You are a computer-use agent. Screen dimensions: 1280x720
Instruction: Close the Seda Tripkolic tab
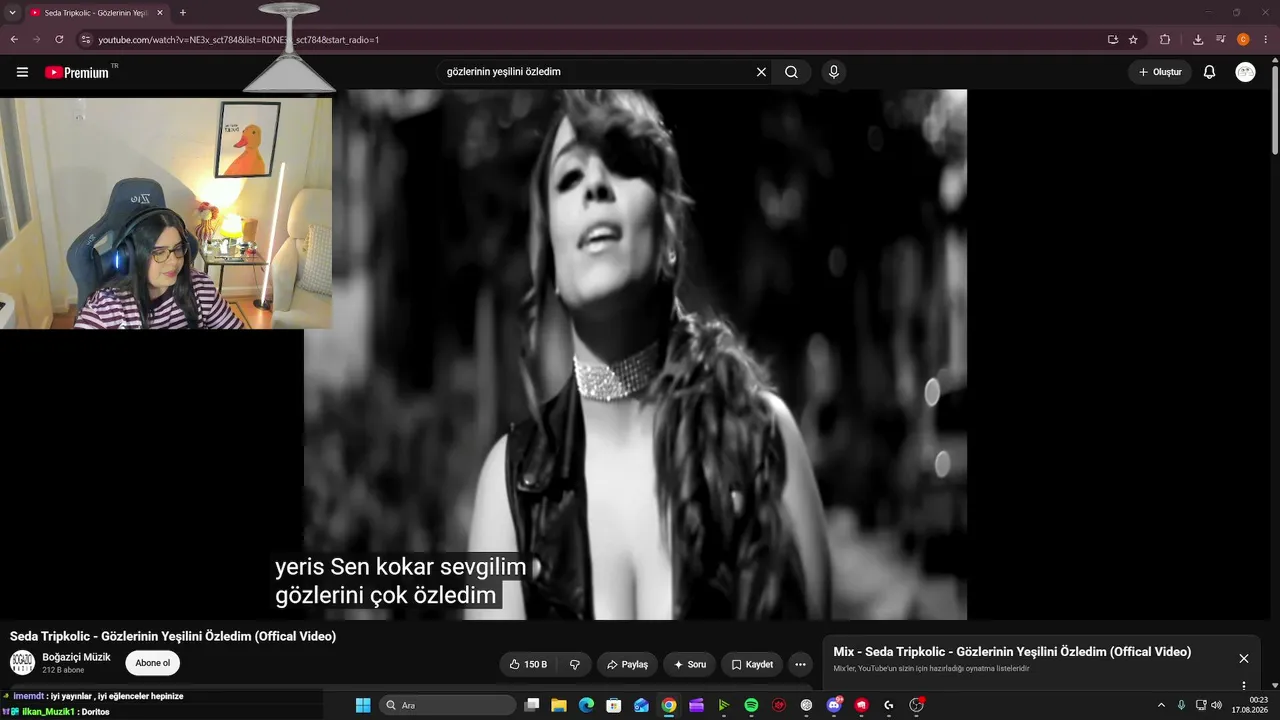(160, 13)
